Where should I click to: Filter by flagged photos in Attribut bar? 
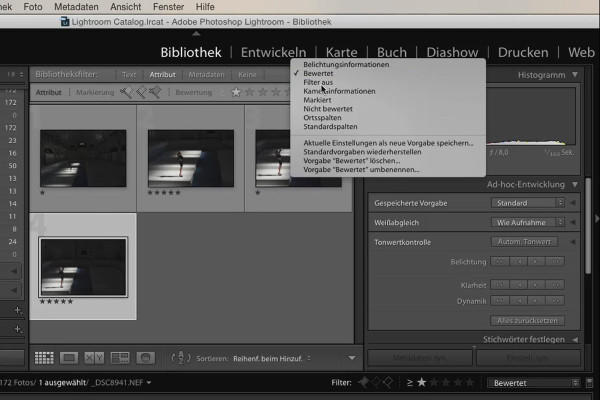point(127,92)
